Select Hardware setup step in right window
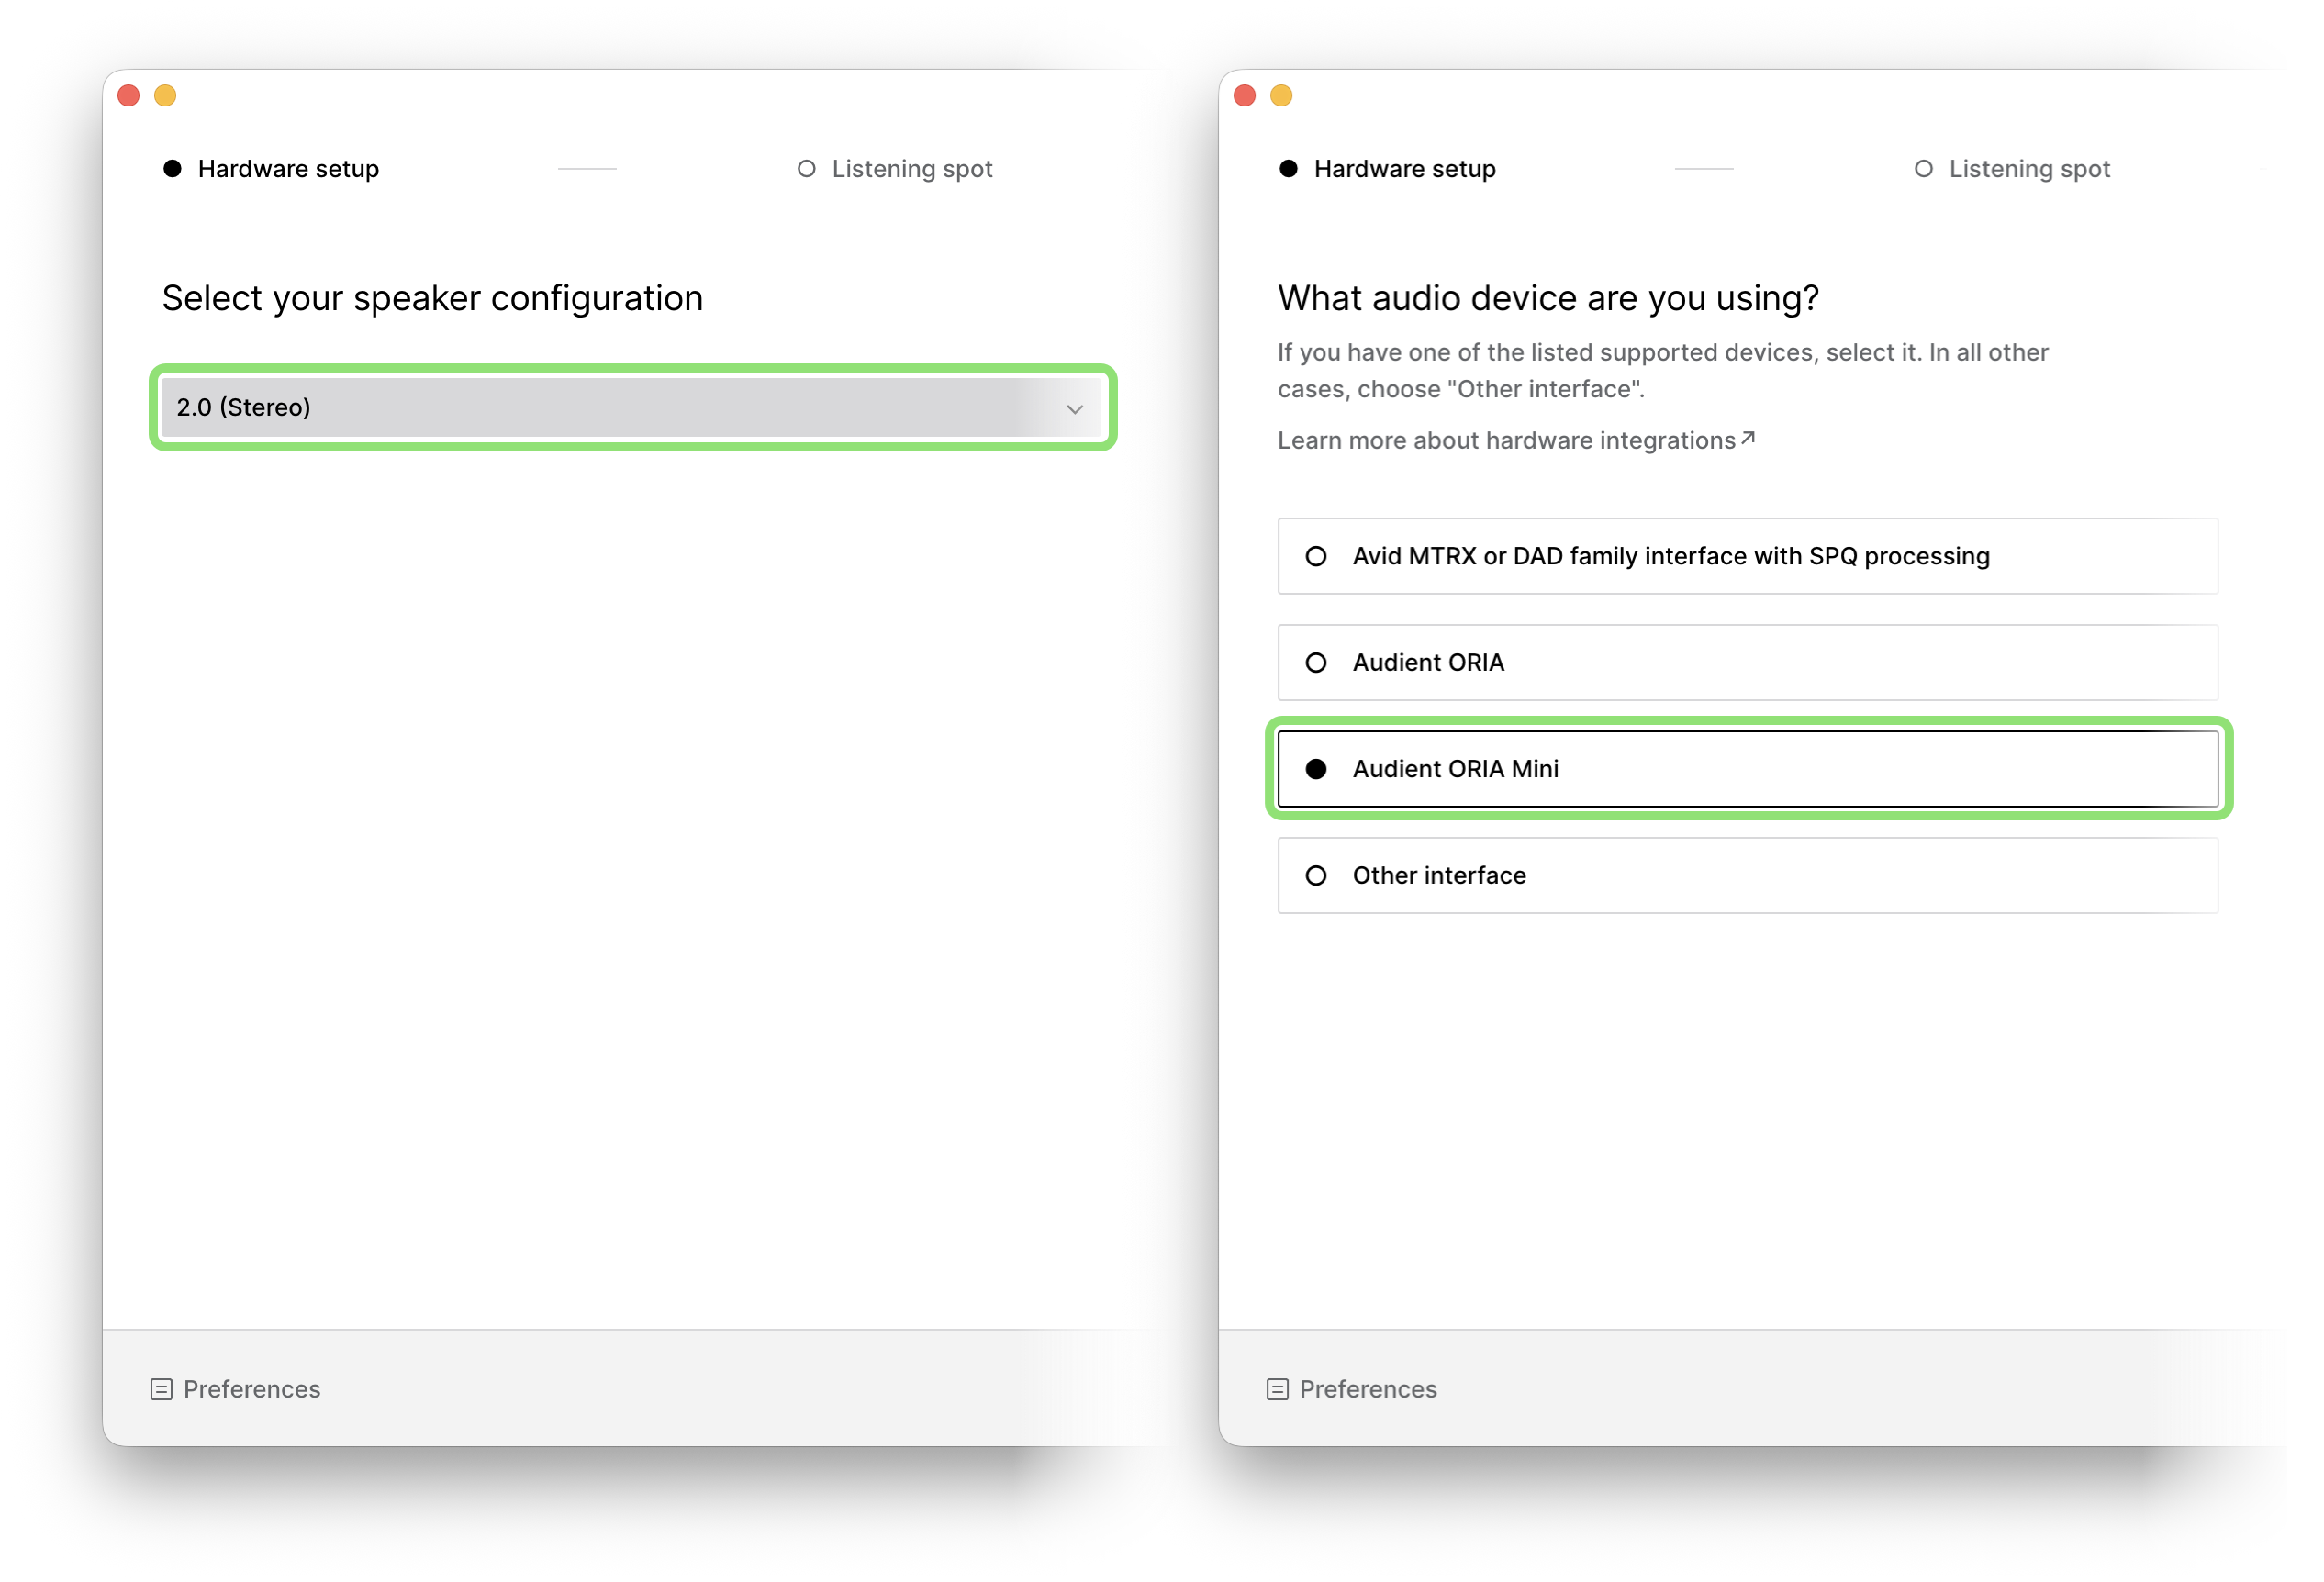Viewport: 2324px width, 1582px height. tap(1387, 169)
